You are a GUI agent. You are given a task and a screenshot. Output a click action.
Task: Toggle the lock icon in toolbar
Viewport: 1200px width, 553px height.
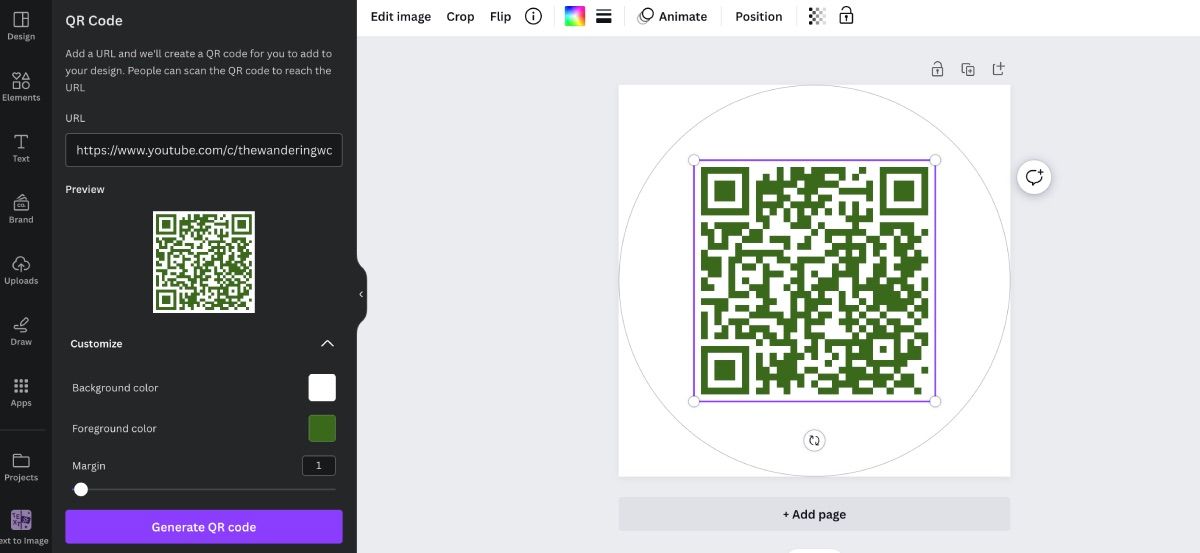[x=846, y=16]
